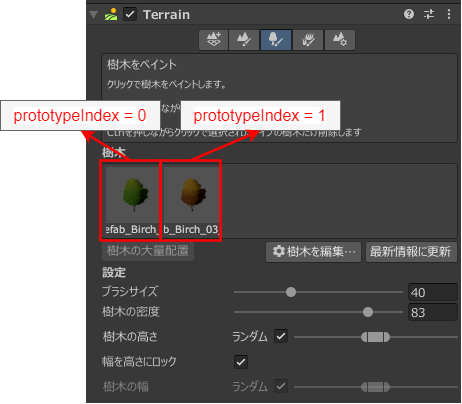Click the 設定 section heading

point(114,272)
